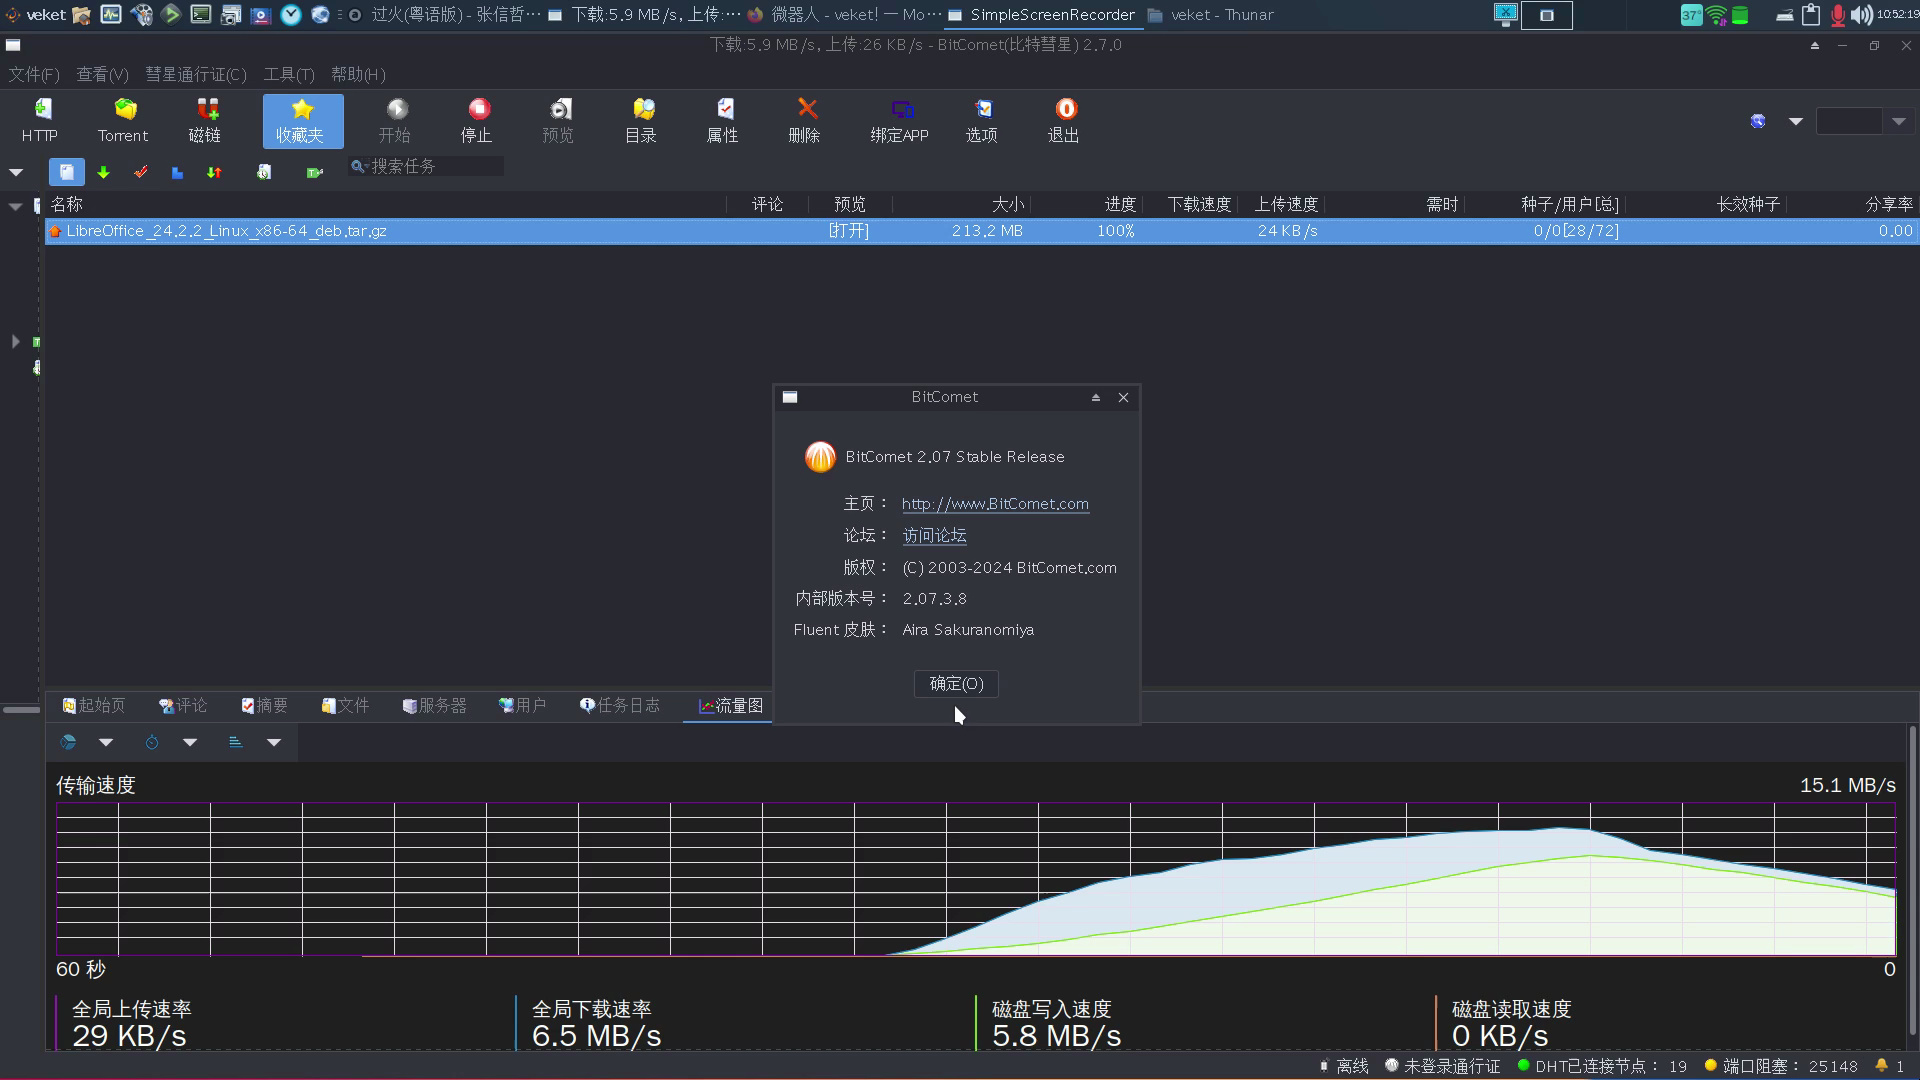
Task: Stop the task with the 停止 button
Action: 477,121
